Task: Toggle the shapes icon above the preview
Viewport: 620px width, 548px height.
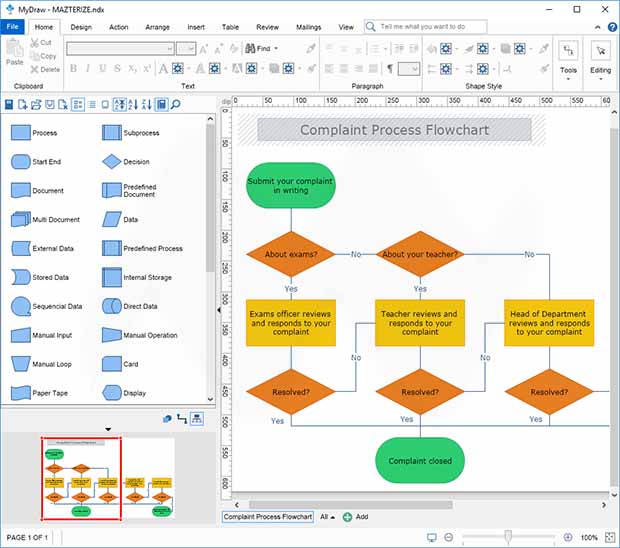Action: [167, 419]
